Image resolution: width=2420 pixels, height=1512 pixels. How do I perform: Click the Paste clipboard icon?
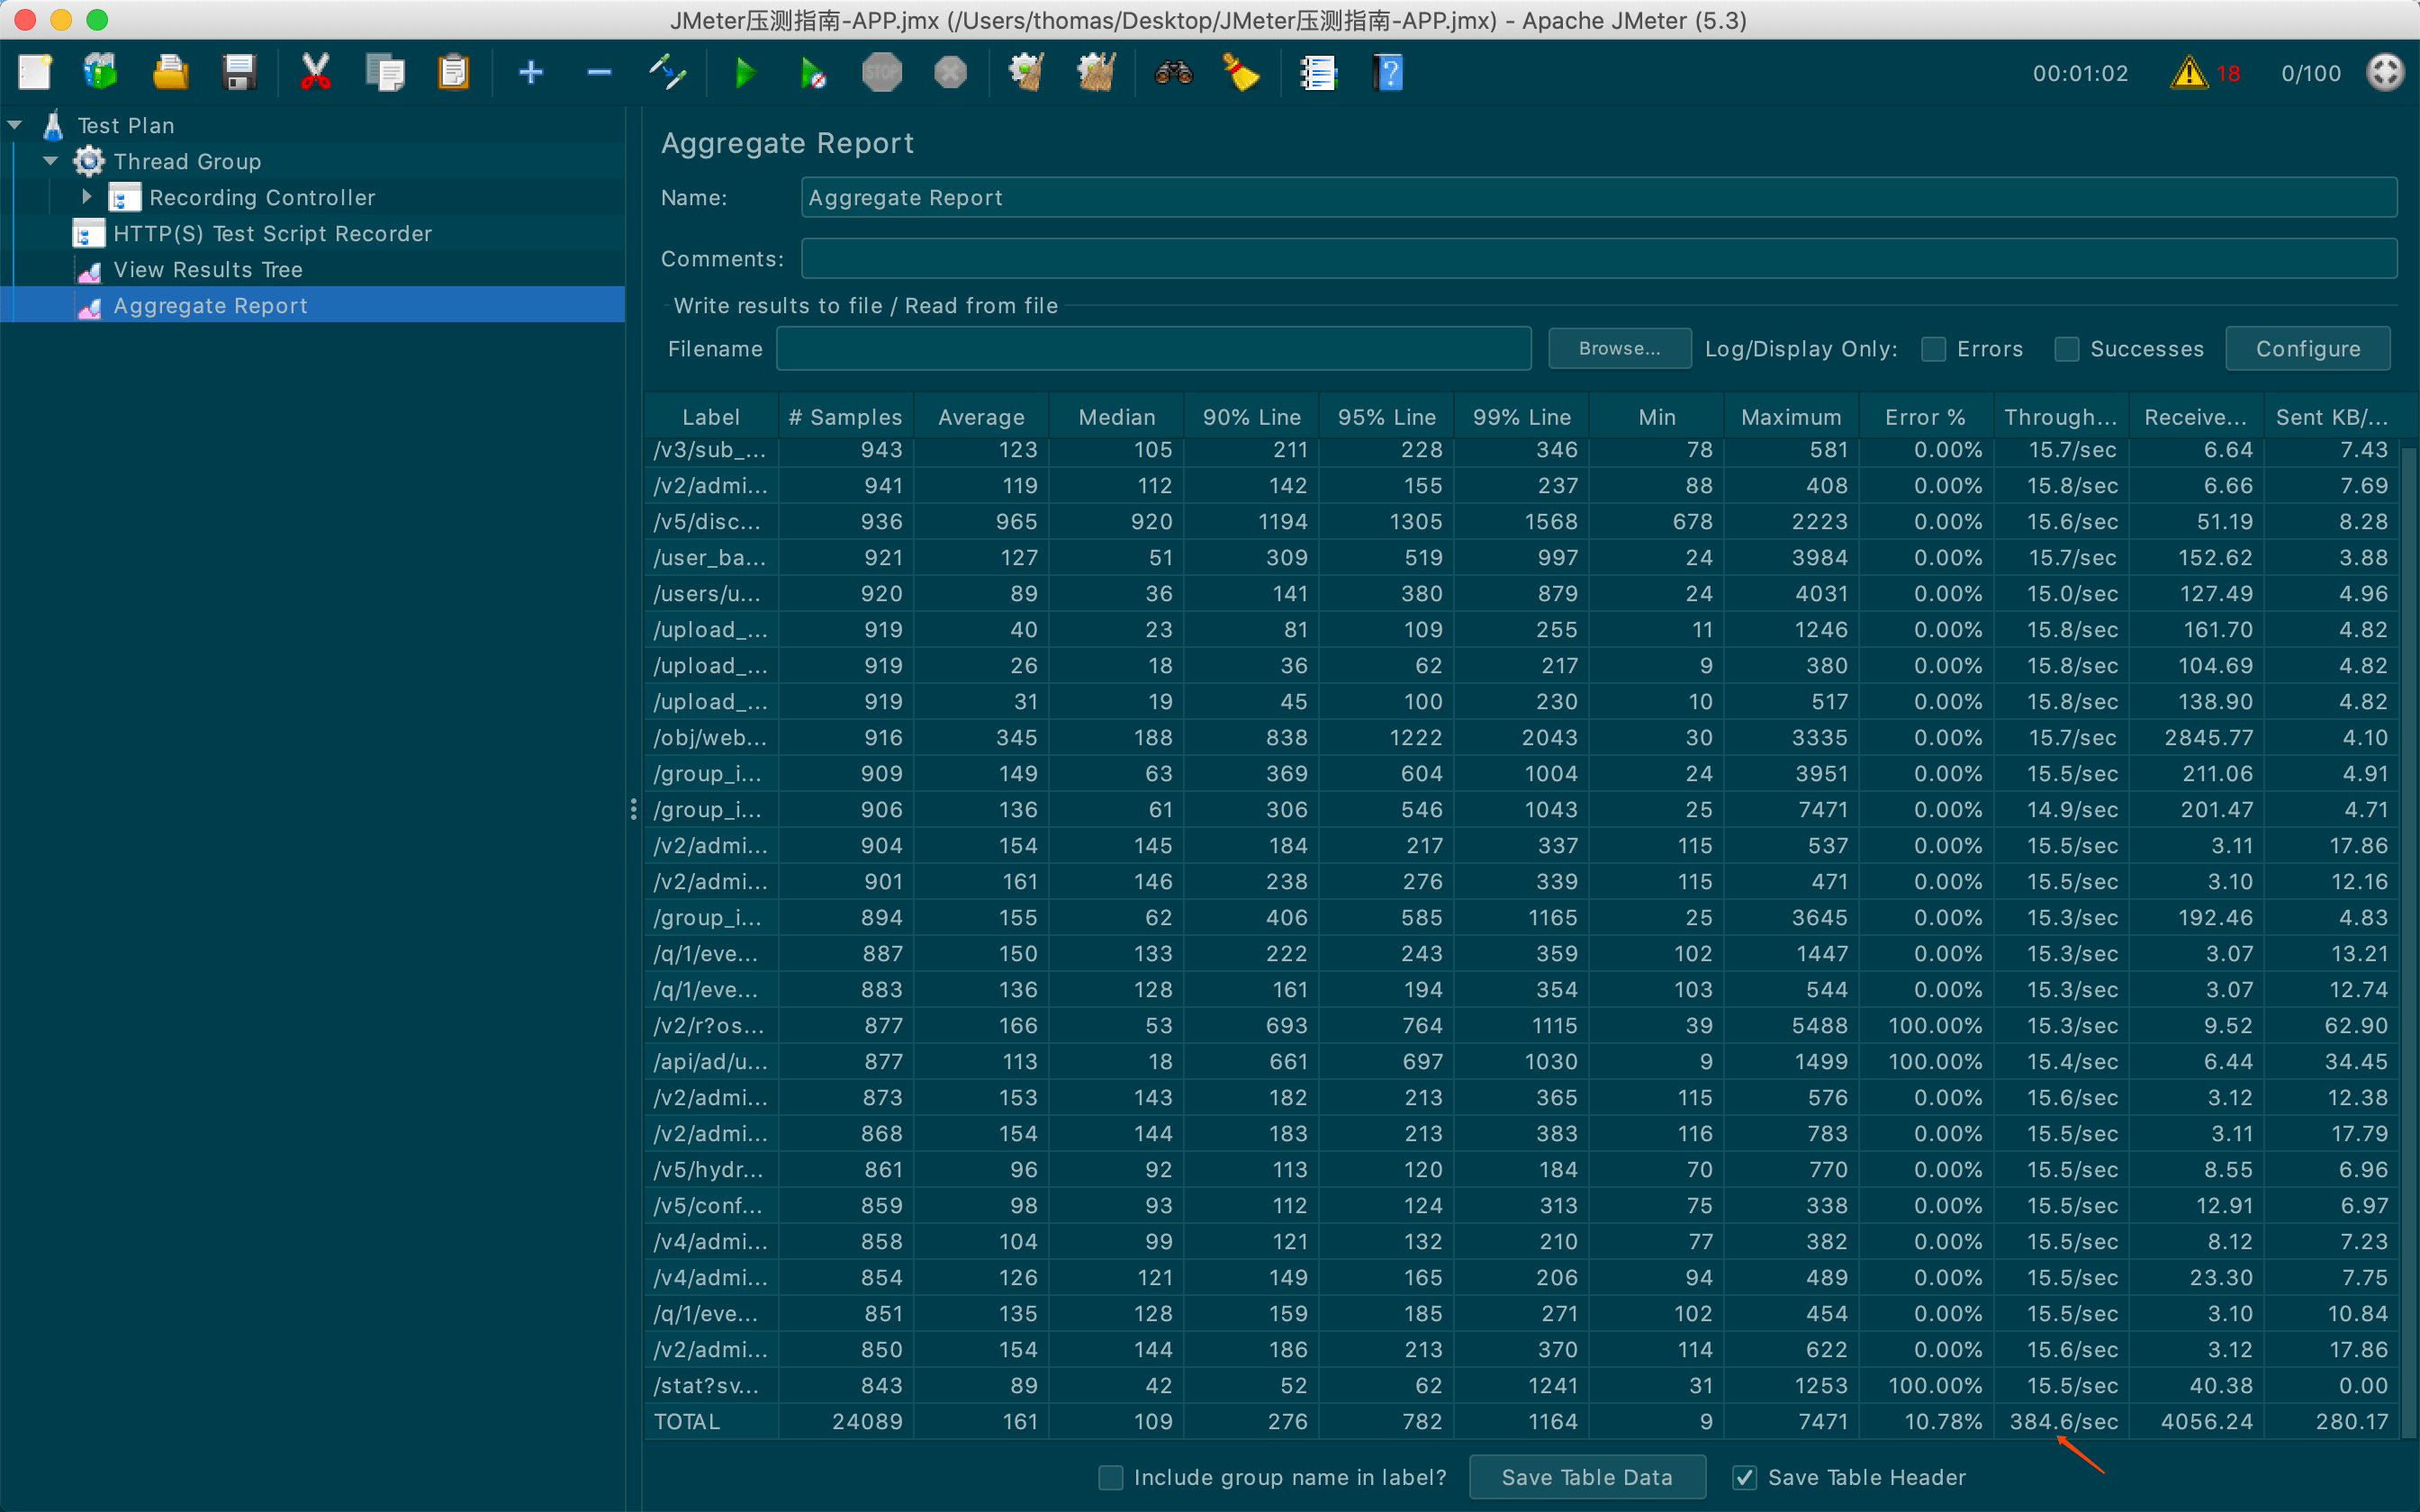pyautogui.click(x=453, y=73)
